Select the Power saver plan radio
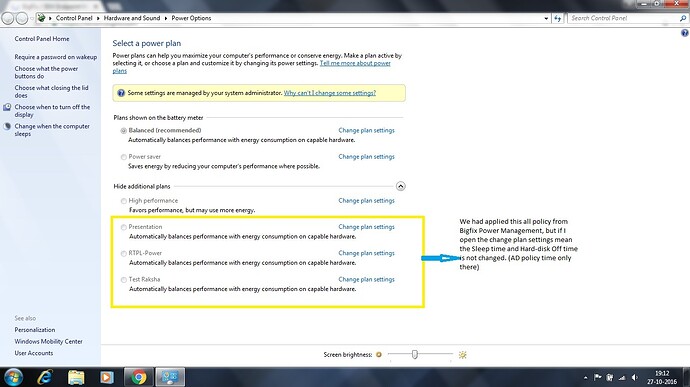This screenshot has height=387, width=690. click(124, 157)
